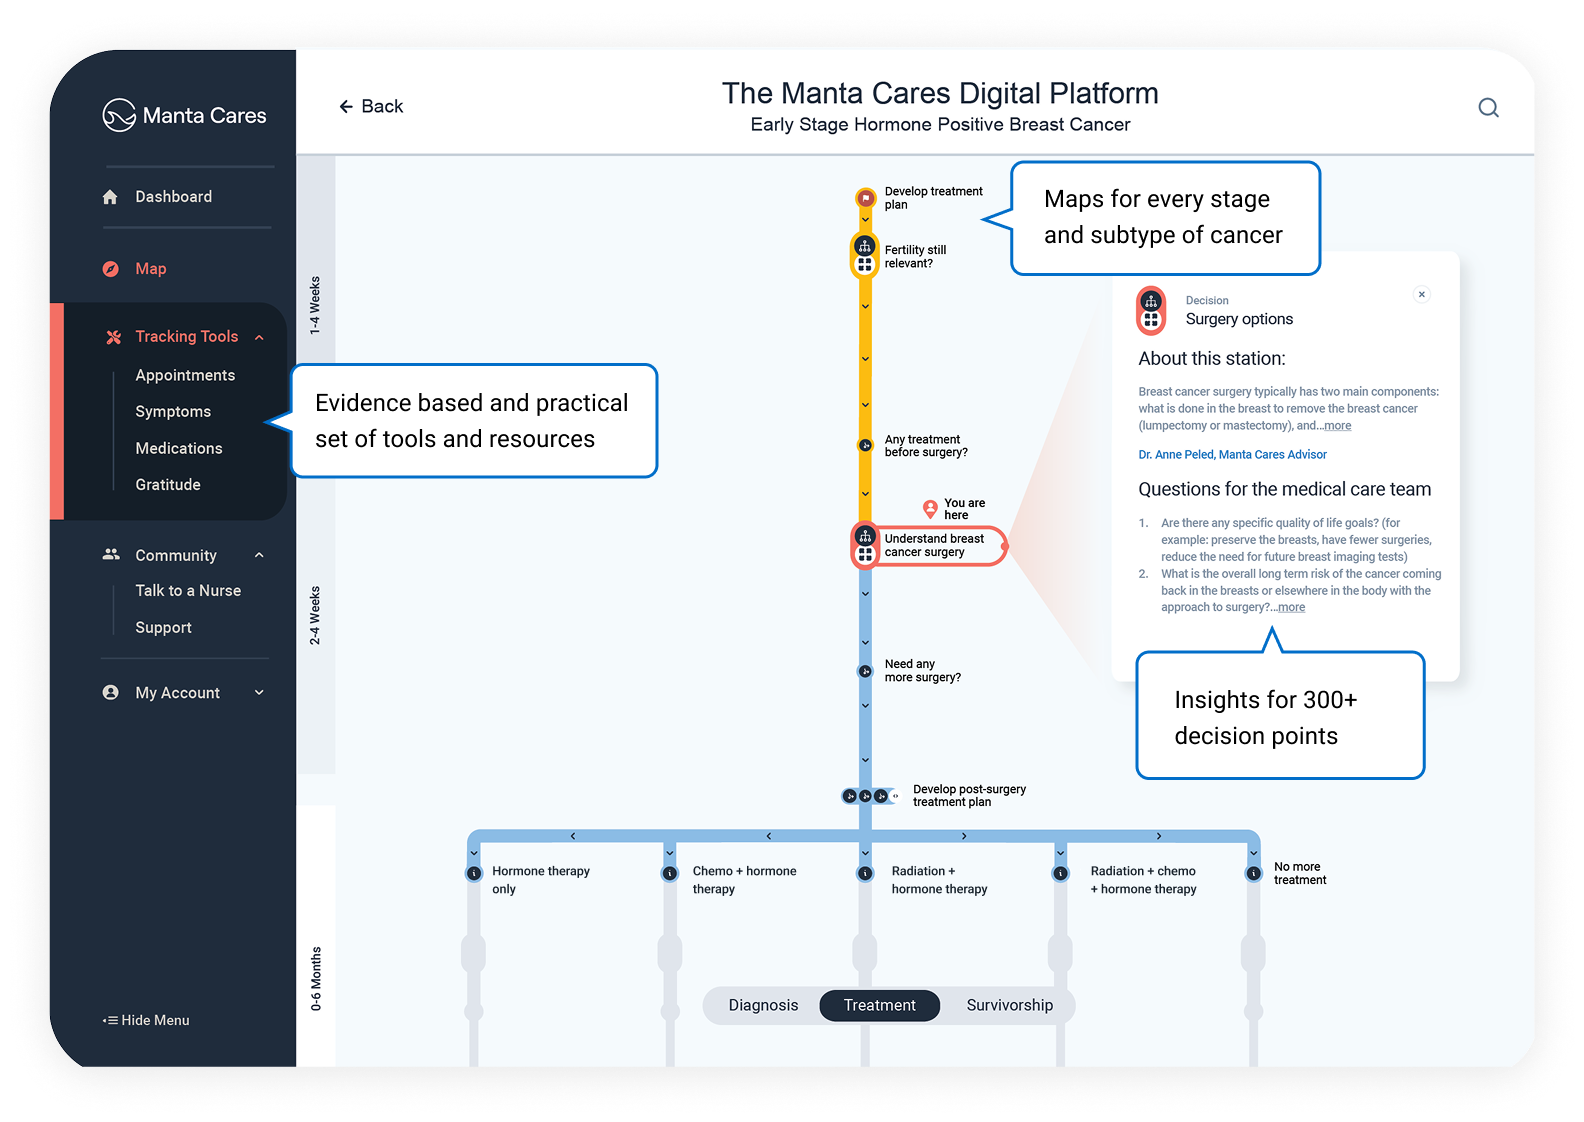Open Talk to a Nurse
The width and height of the screenshot is (1584, 1122).
tap(188, 591)
